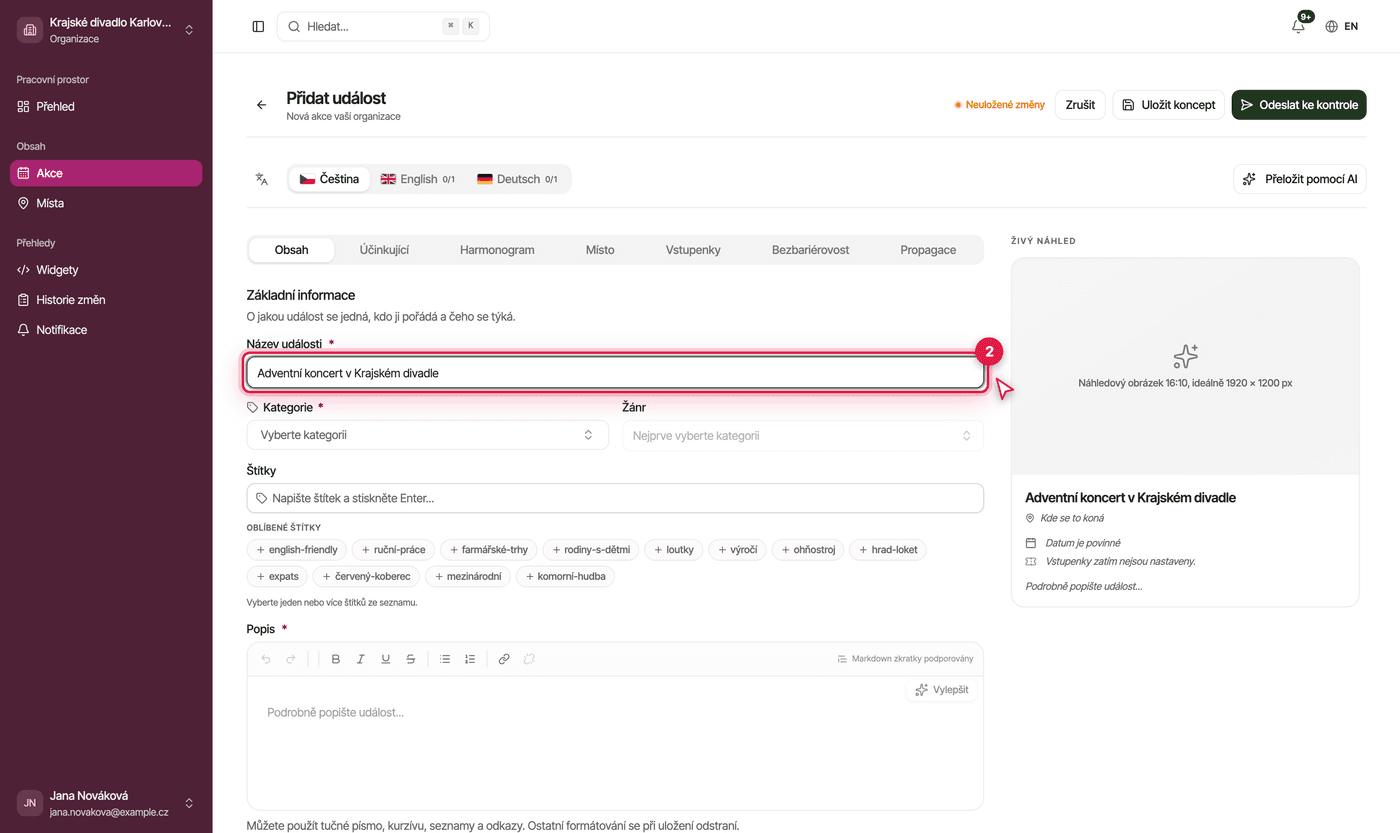Add the english-friendly tag chip

click(x=297, y=550)
